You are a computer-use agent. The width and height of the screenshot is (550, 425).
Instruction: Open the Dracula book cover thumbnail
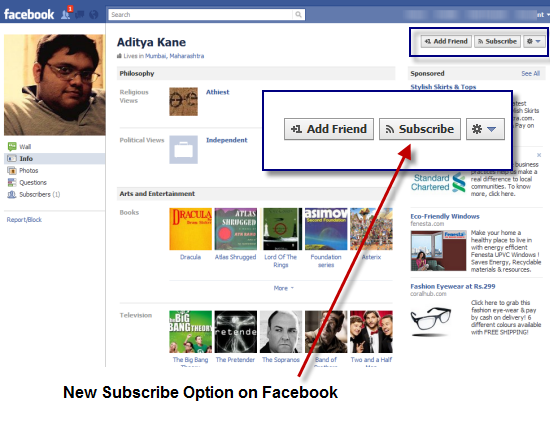[x=190, y=229]
